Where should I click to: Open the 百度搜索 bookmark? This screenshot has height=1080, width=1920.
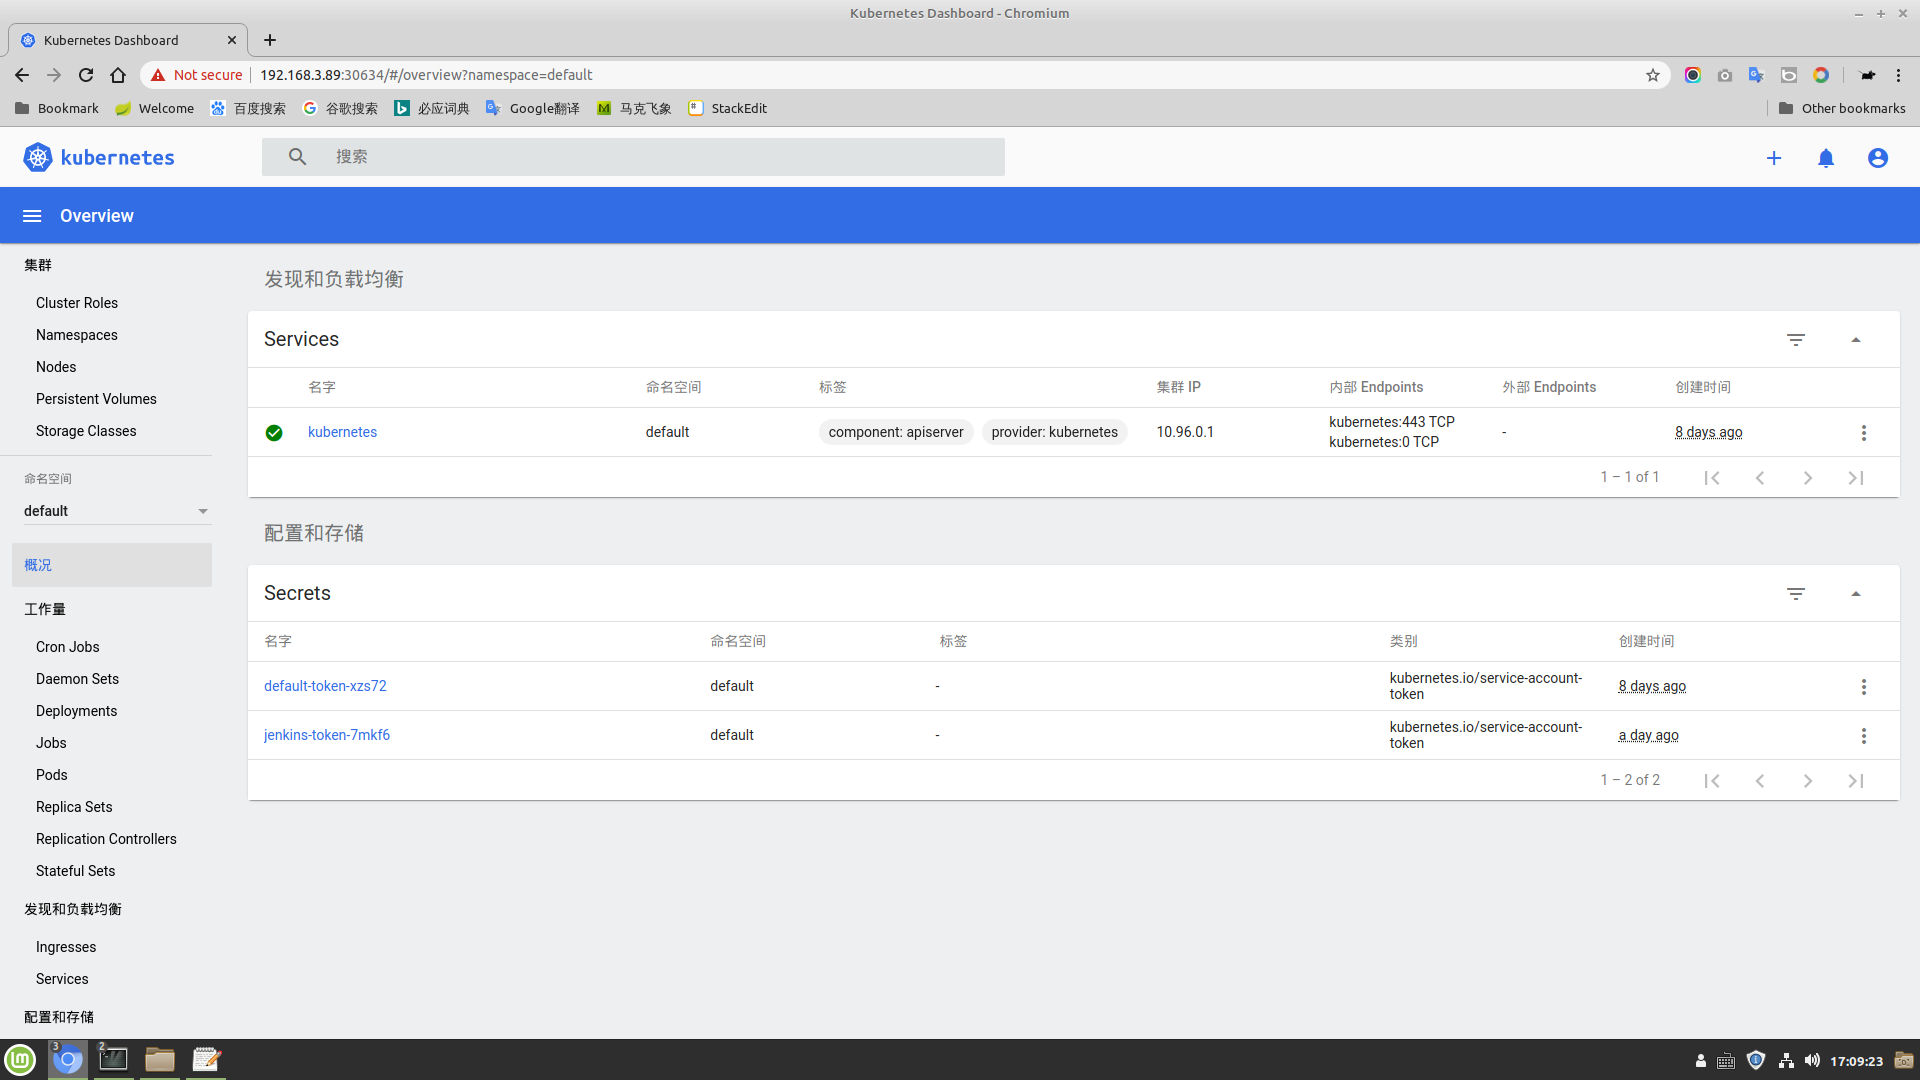click(x=248, y=108)
